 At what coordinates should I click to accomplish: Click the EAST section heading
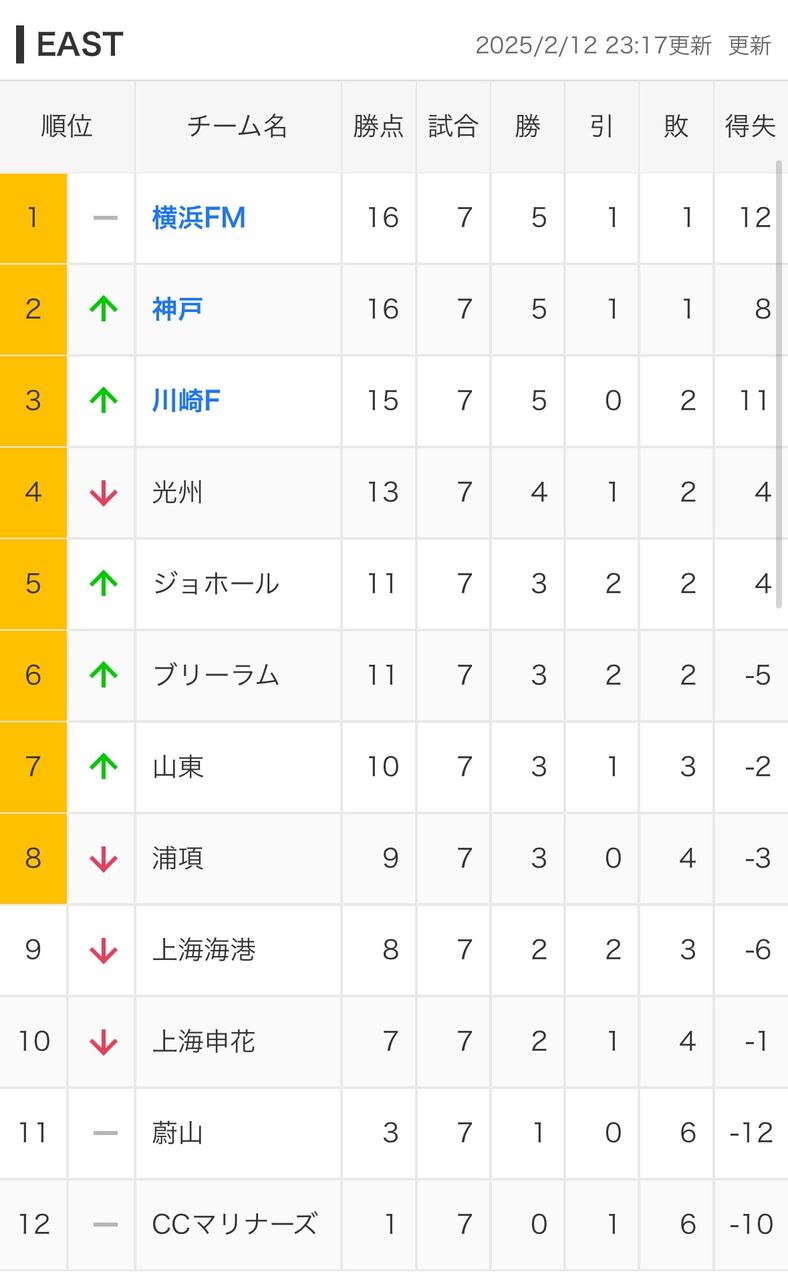(x=79, y=45)
